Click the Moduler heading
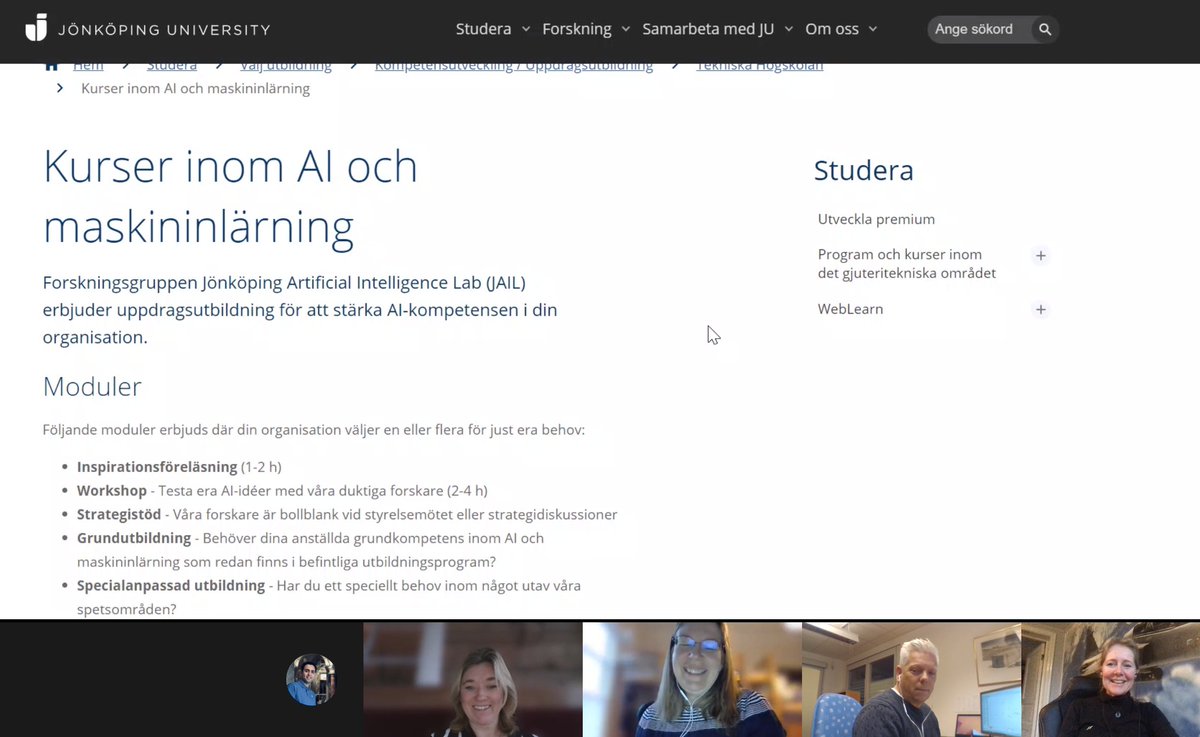Screen dimensions: 1200x737 pyautogui.click(x=92, y=386)
